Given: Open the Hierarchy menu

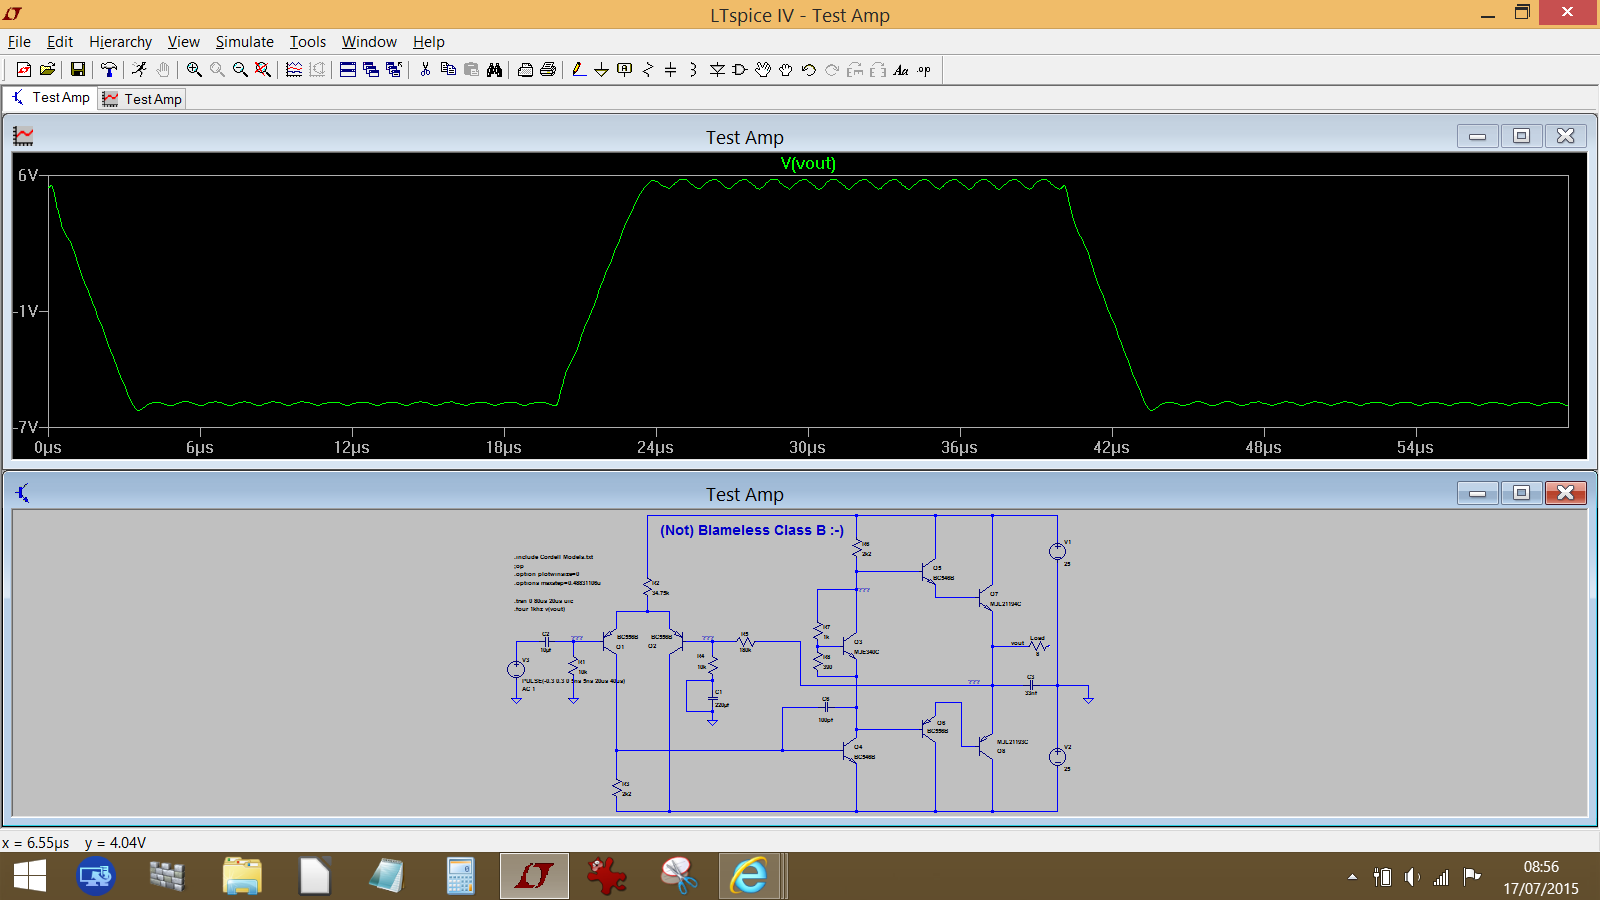Looking at the screenshot, I should [x=120, y=41].
